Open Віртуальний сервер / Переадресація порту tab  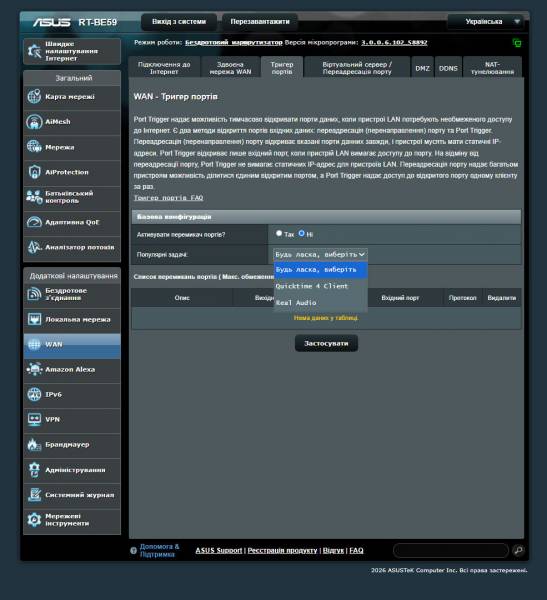coord(357,68)
